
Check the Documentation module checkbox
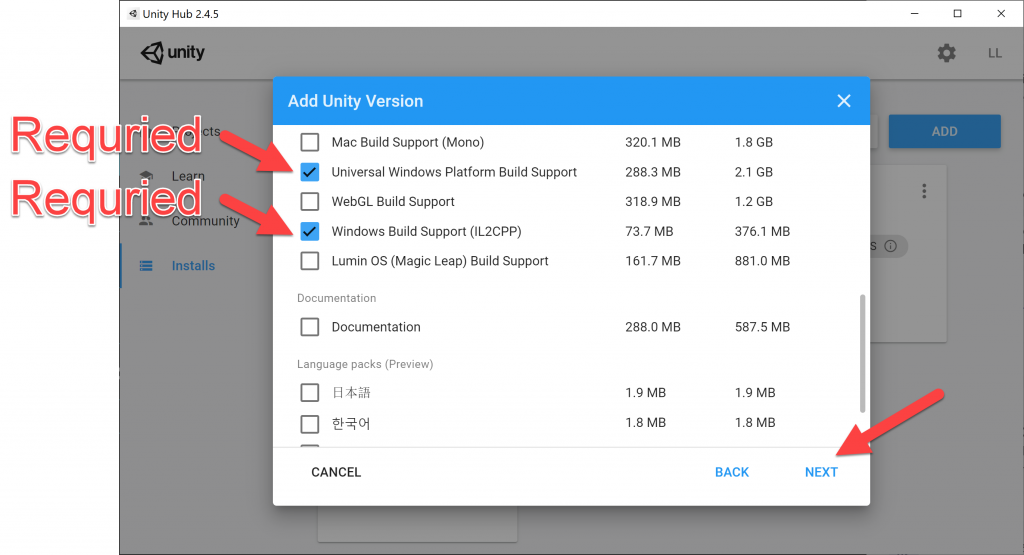pyautogui.click(x=310, y=326)
